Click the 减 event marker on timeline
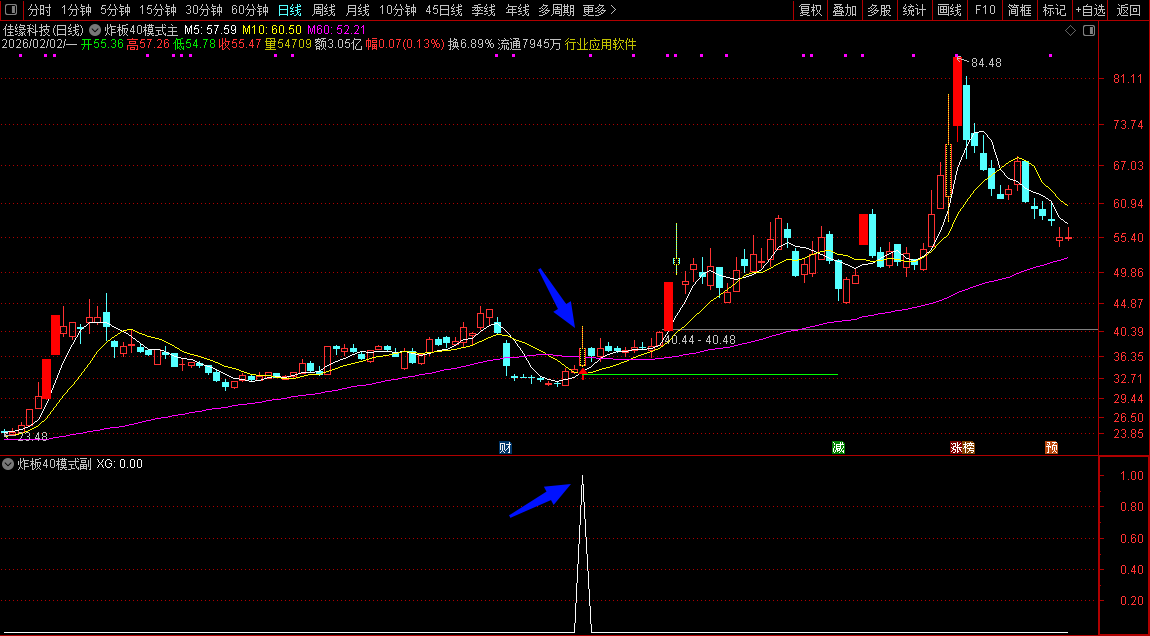The height and width of the screenshot is (636, 1150). coord(838,447)
